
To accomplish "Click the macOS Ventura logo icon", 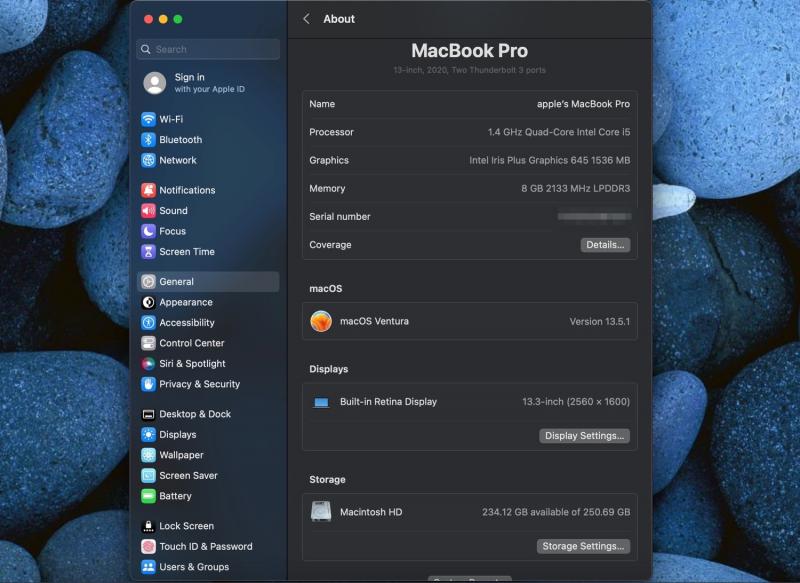I will point(321,321).
